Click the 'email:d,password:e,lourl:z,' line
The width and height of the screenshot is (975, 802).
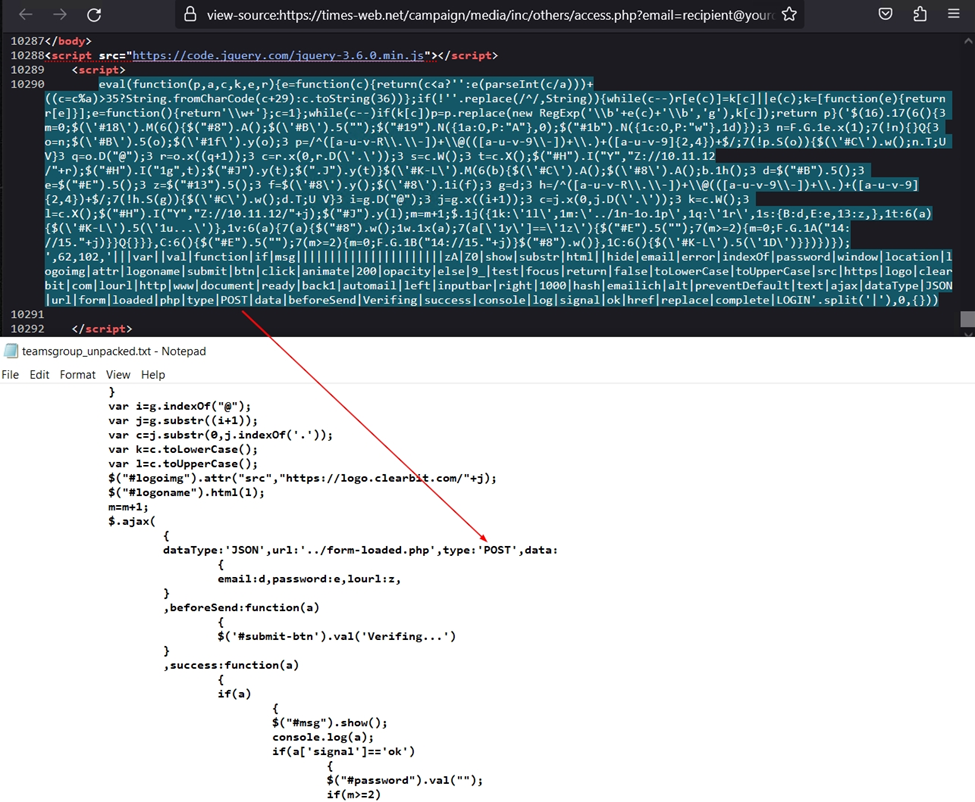point(309,579)
